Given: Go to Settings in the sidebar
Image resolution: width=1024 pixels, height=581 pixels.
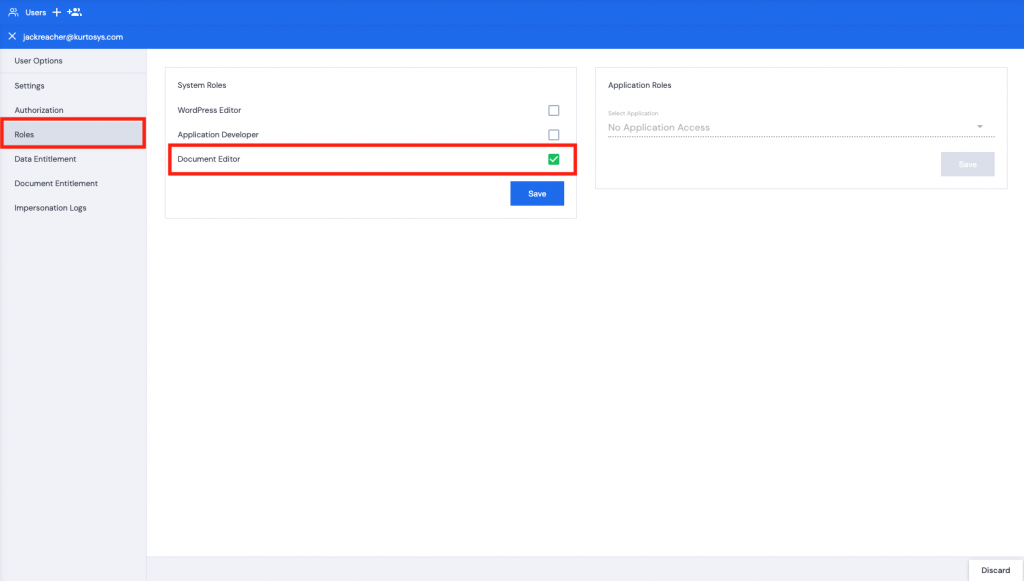Looking at the screenshot, I should 73,86.
